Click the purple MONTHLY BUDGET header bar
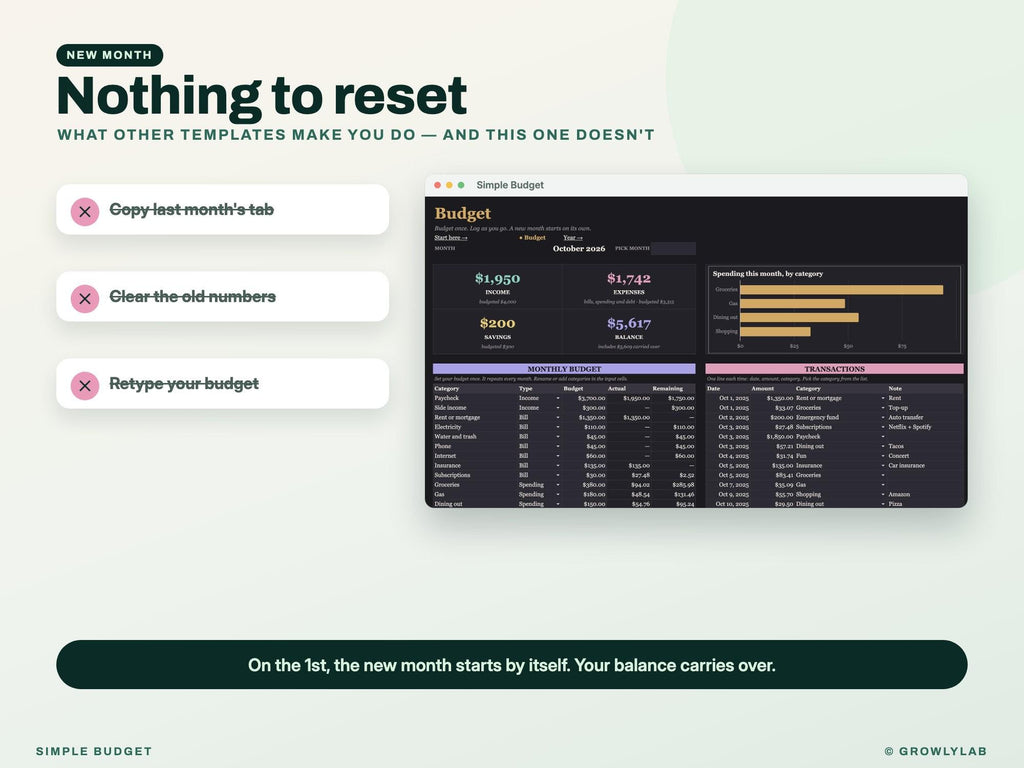This screenshot has height=768, width=1024. pyautogui.click(x=564, y=369)
